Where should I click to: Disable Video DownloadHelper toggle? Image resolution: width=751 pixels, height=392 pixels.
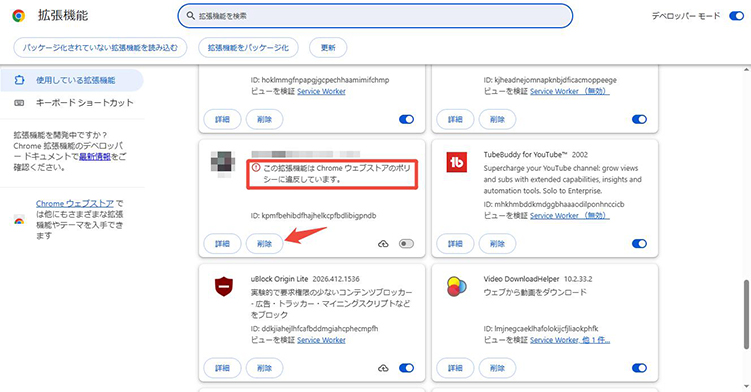pos(639,368)
